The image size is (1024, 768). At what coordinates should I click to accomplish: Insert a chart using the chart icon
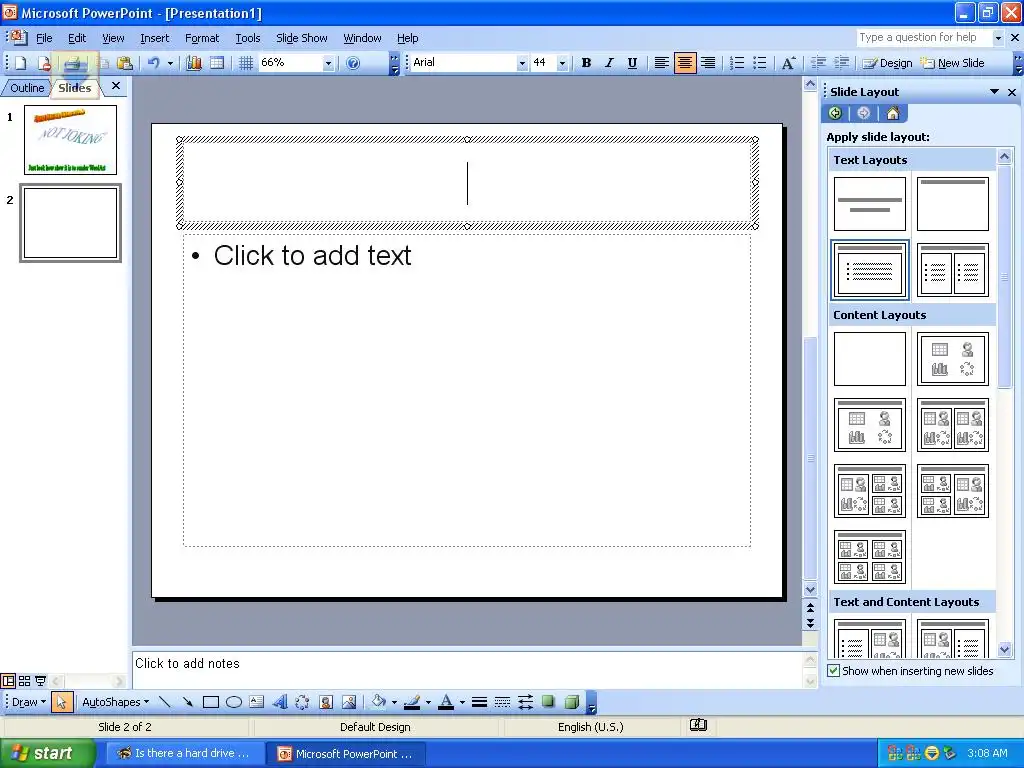194,63
